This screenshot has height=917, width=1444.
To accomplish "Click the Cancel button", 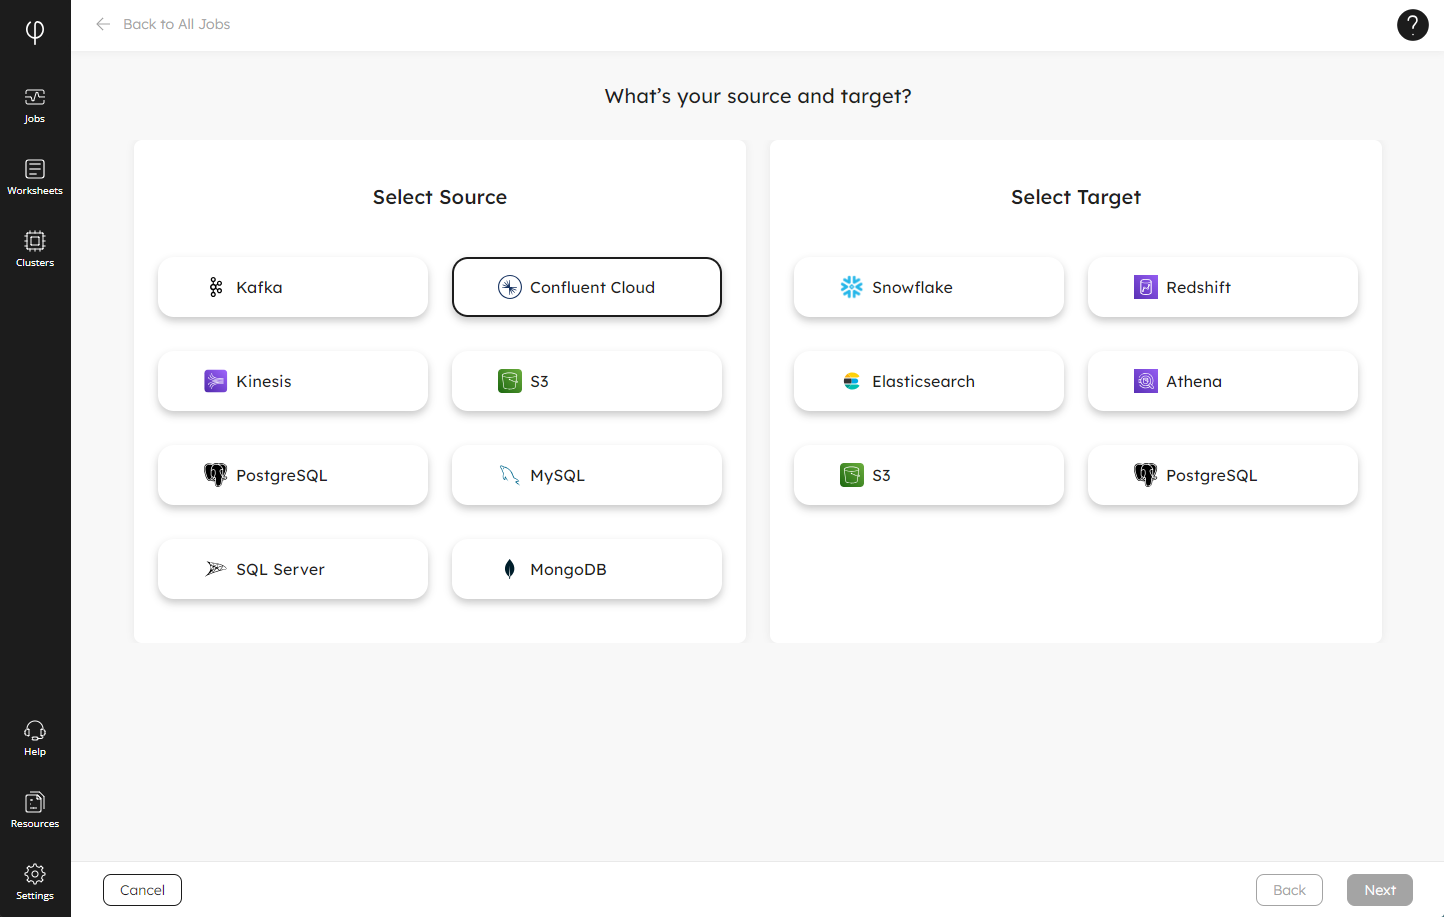I will [x=142, y=890].
